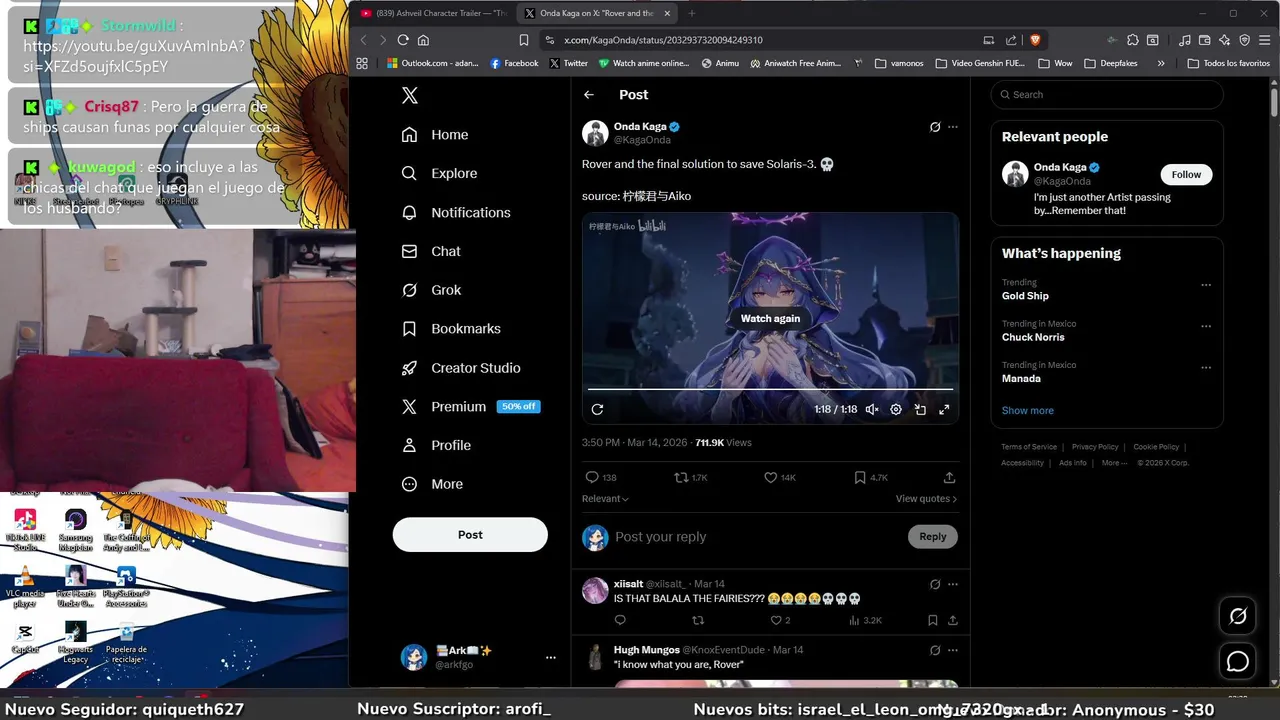Open more options for Chuck Norris trend
The image size is (1280, 720).
click(1206, 326)
